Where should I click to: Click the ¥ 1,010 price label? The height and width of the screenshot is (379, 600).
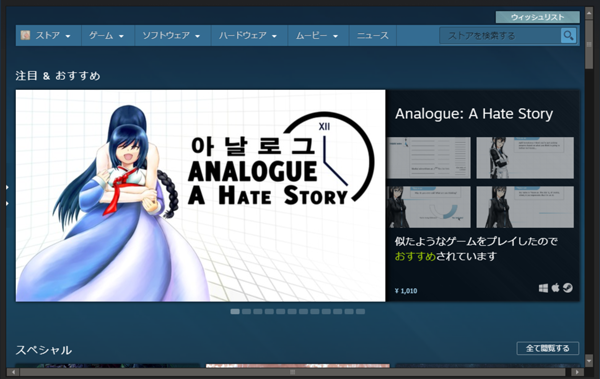[x=406, y=291]
